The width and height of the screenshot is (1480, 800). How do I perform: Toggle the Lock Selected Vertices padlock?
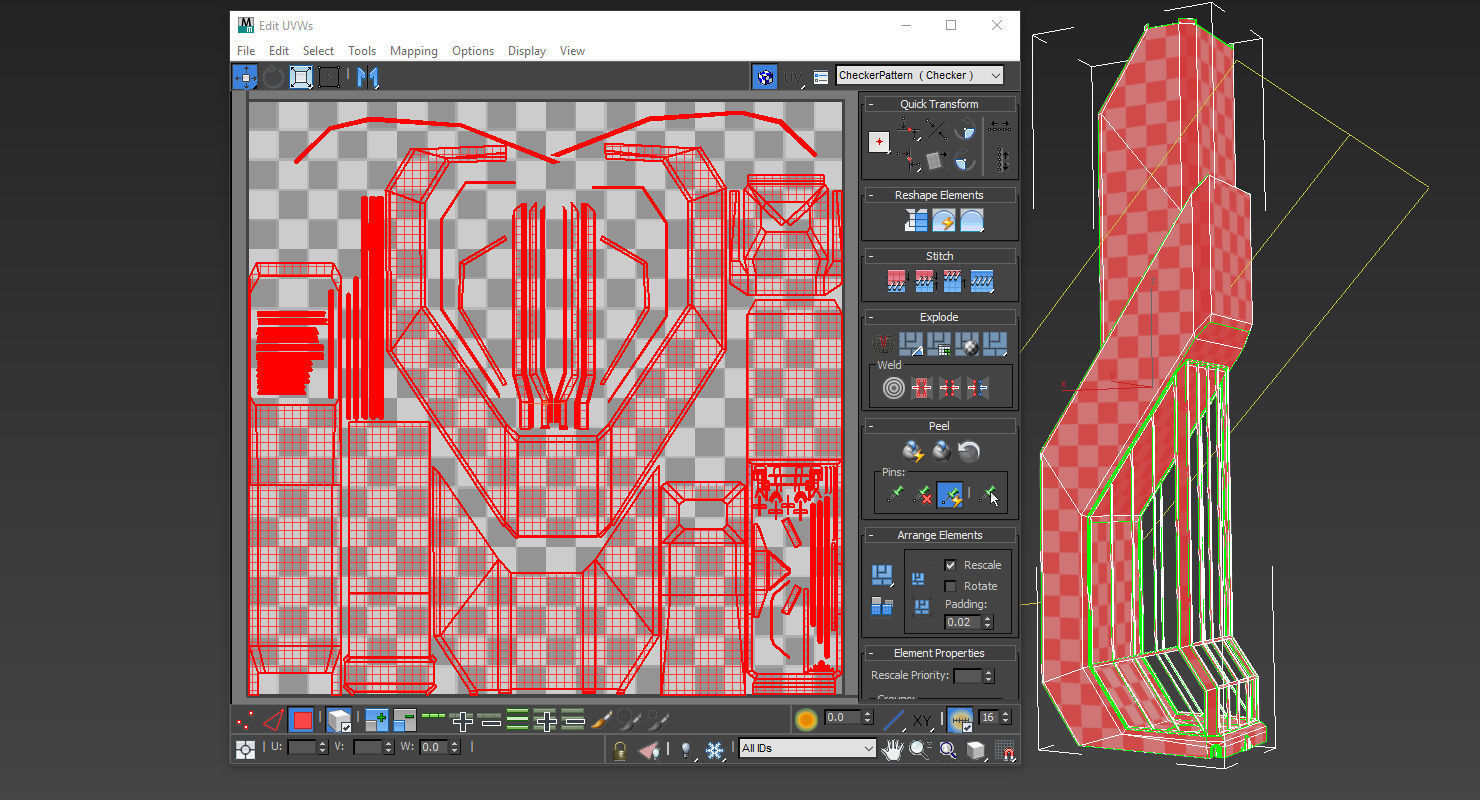click(x=620, y=749)
